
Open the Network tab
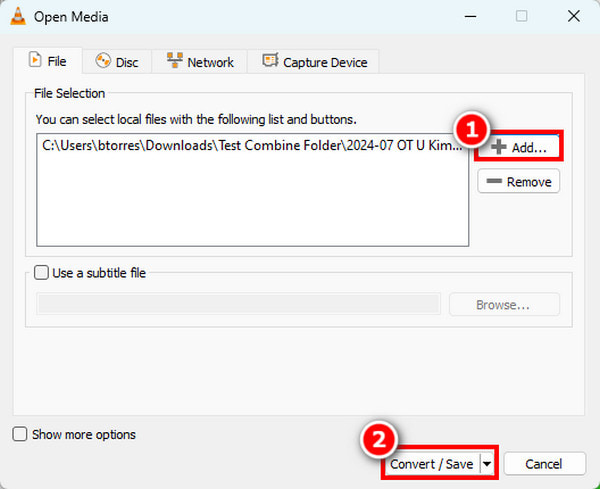point(200,62)
